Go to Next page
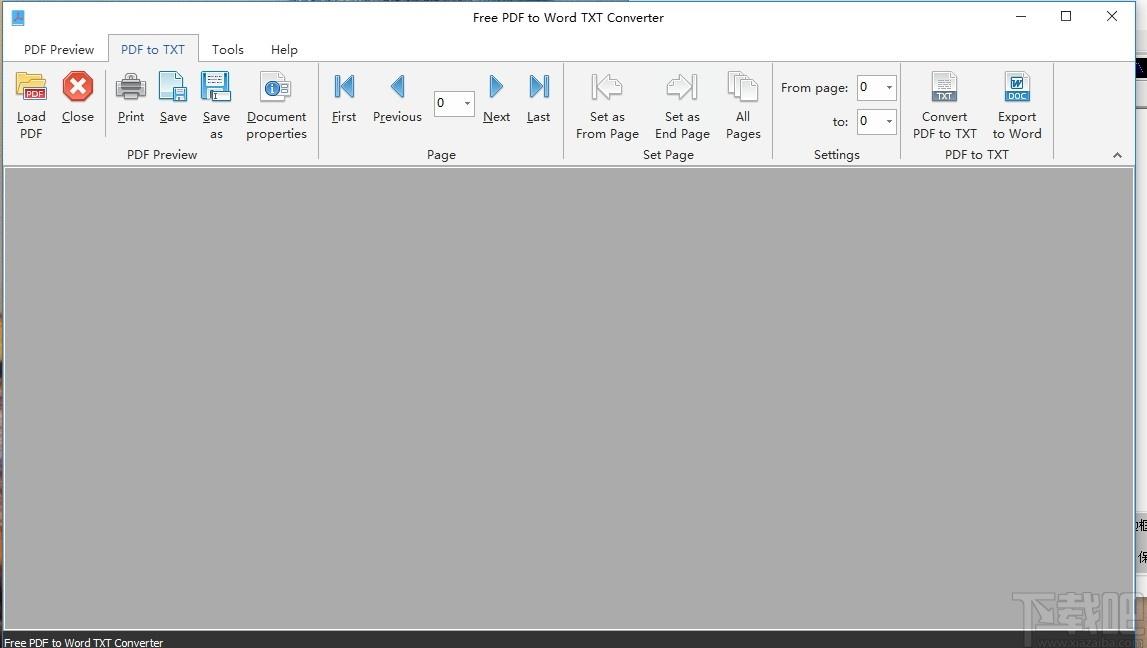The image size is (1147, 648). click(x=496, y=97)
